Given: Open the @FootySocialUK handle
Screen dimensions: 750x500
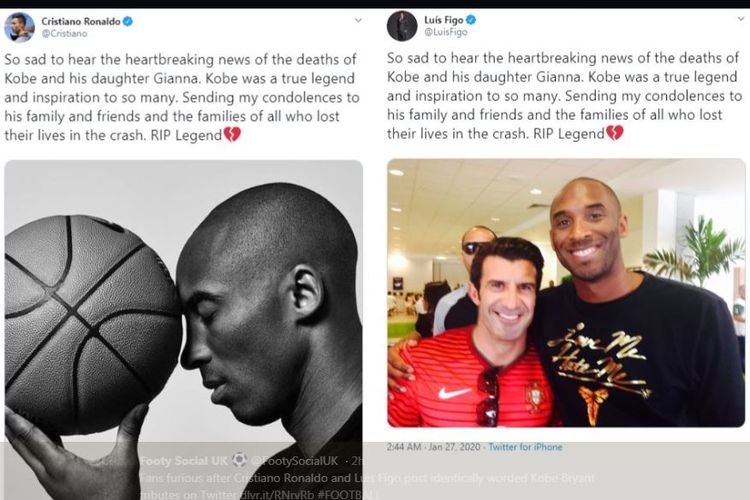Looking at the screenshot, I should point(295,461).
